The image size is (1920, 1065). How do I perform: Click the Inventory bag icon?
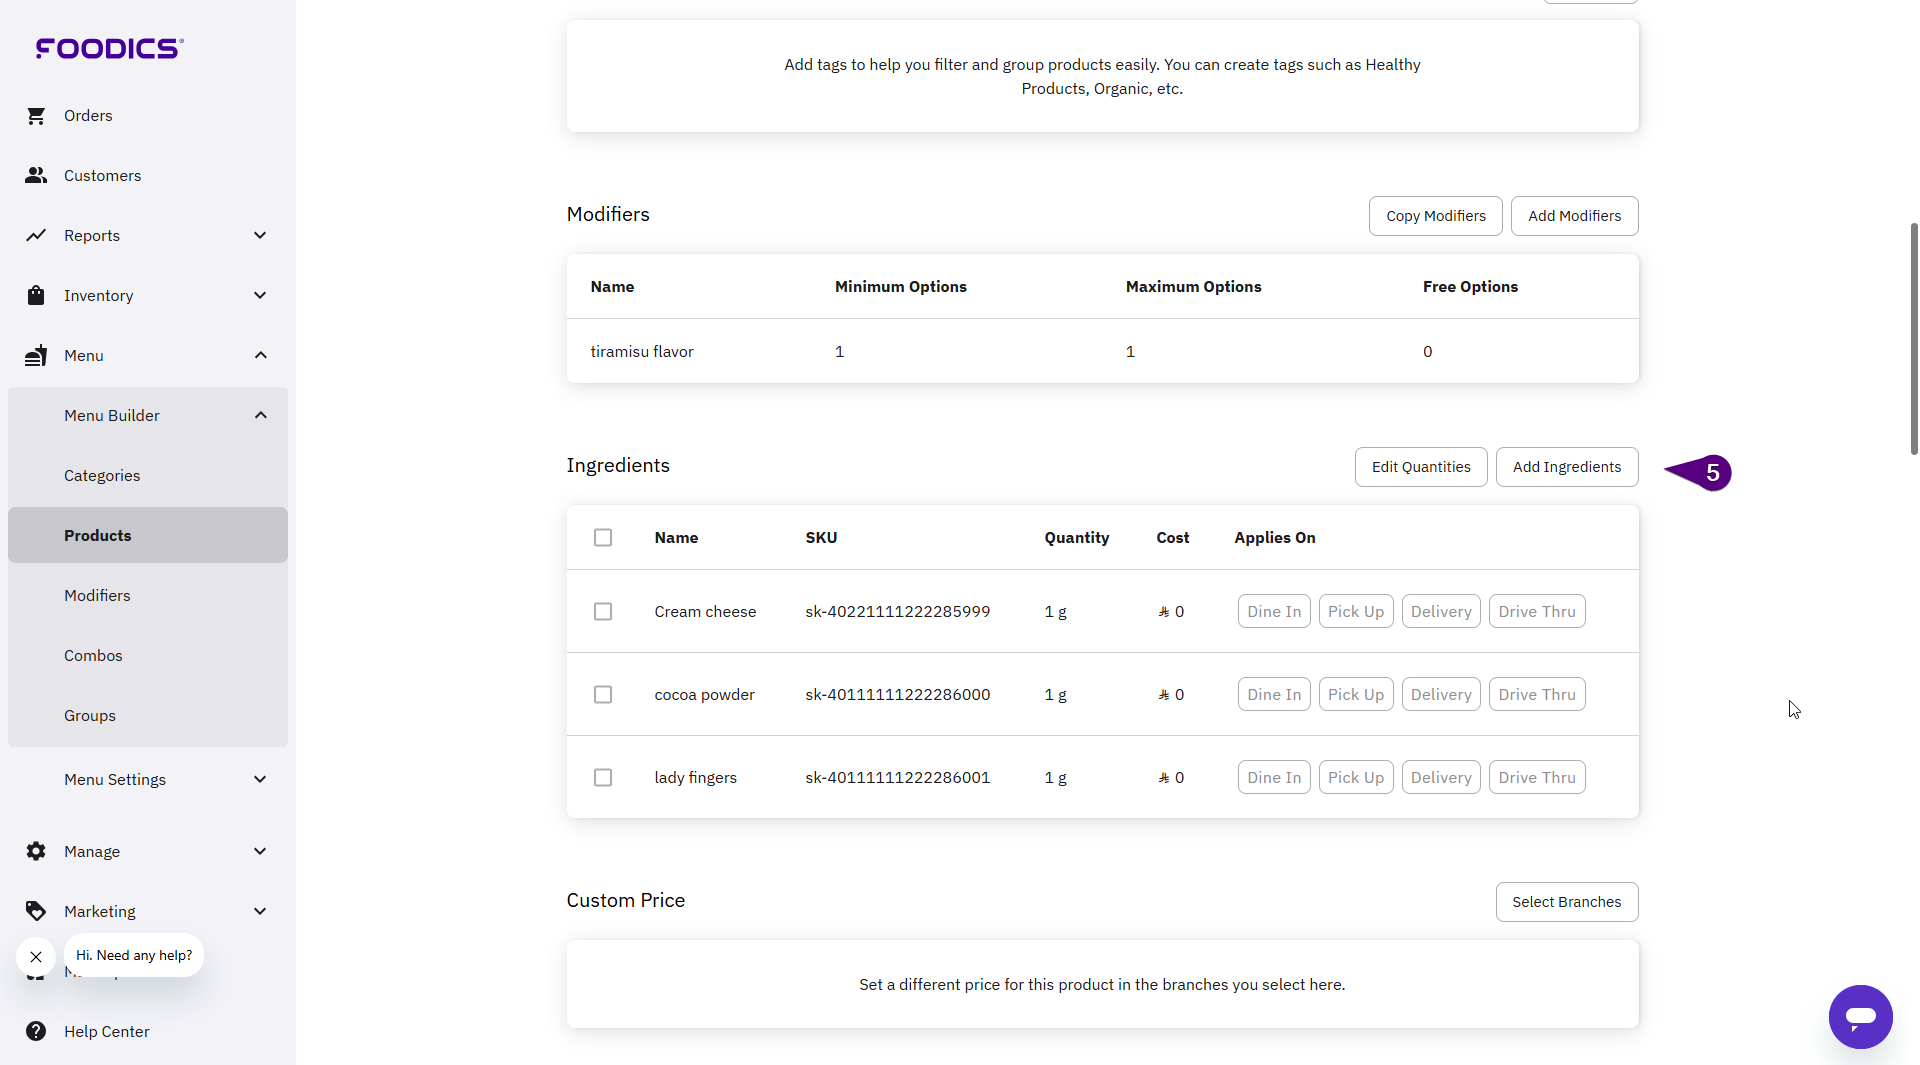tap(36, 296)
